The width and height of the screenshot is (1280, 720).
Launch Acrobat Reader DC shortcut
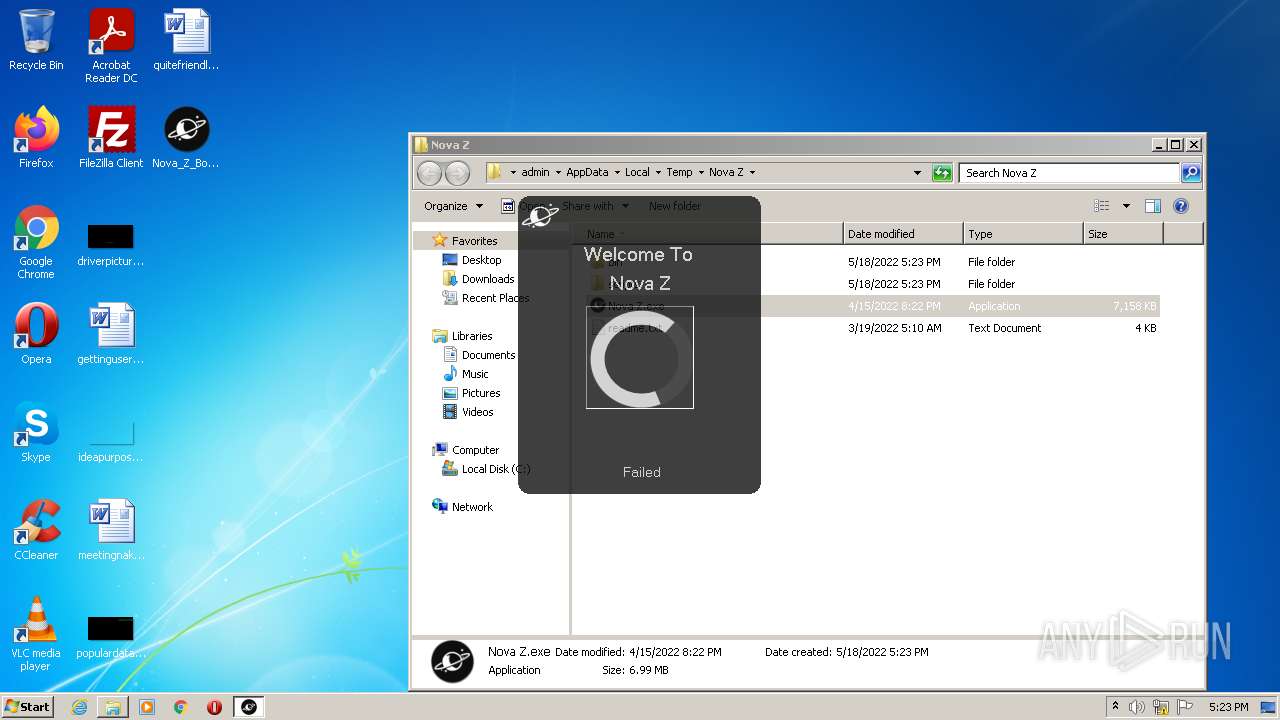pyautogui.click(x=111, y=47)
